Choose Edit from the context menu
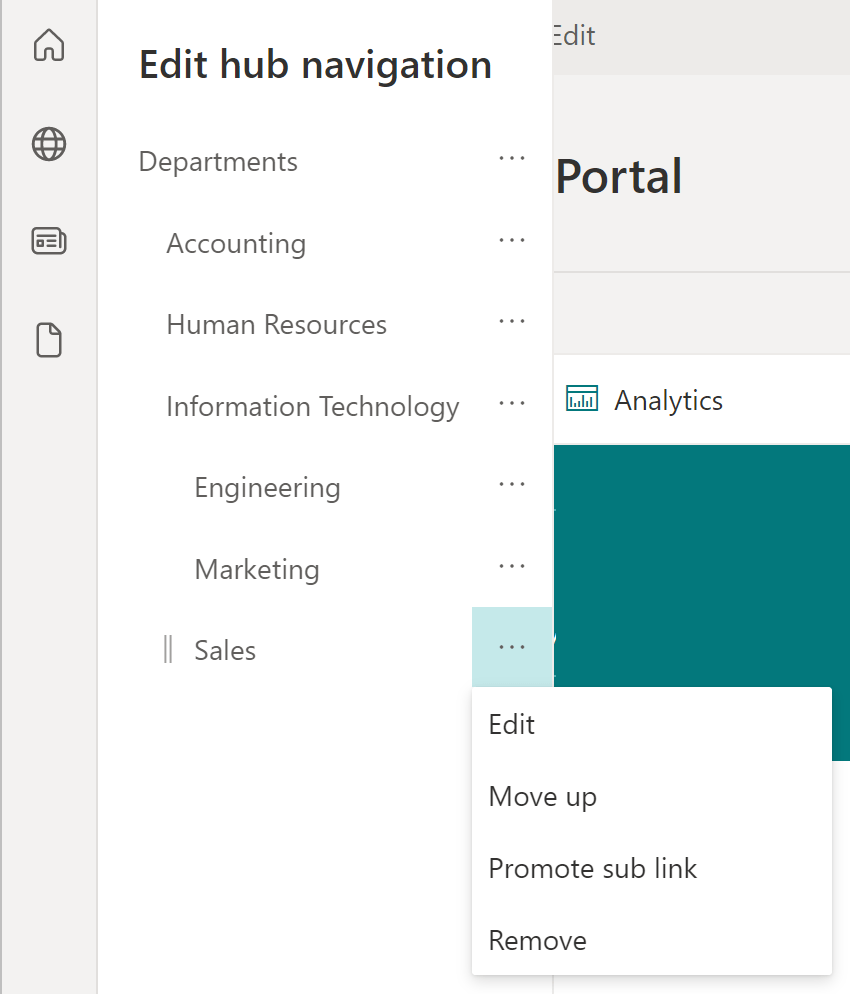 coord(512,724)
